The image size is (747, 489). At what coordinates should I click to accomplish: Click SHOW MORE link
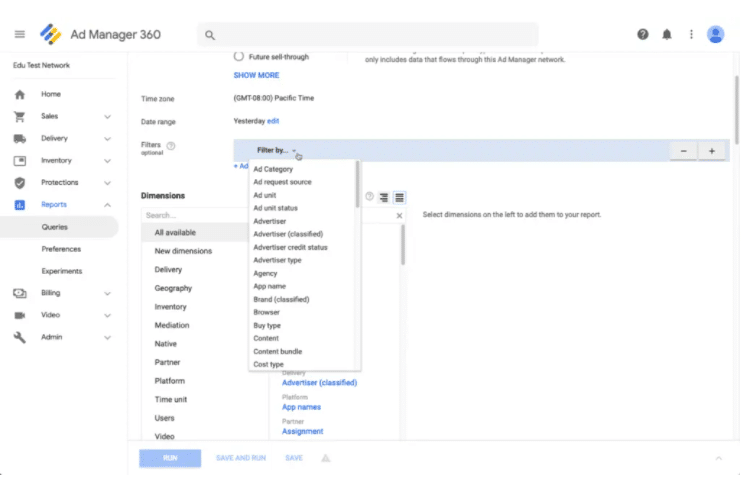256,75
